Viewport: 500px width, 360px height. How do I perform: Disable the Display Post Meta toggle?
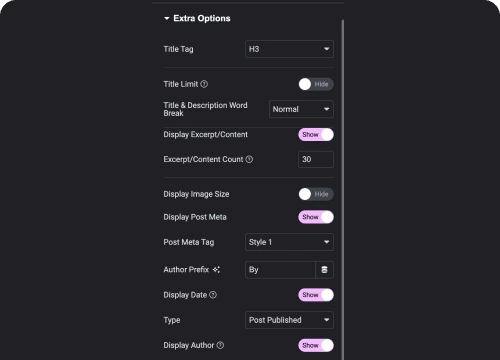tap(316, 217)
